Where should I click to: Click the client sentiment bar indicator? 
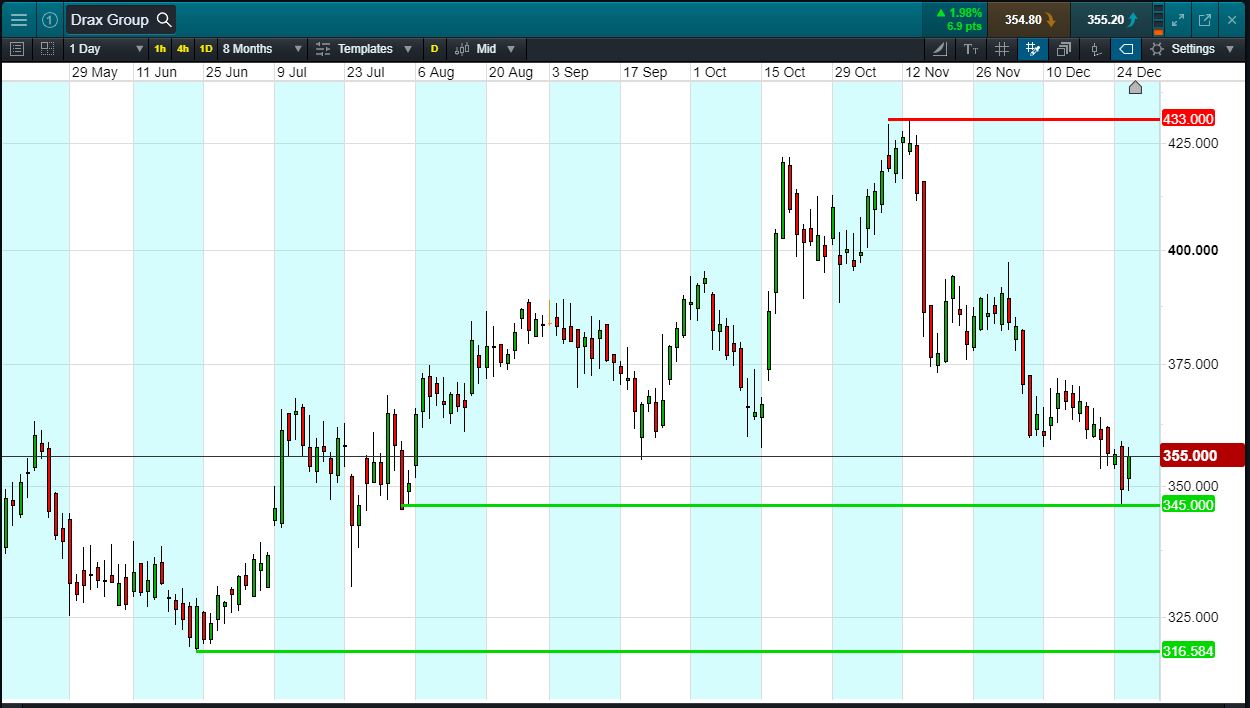pyautogui.click(x=1159, y=19)
